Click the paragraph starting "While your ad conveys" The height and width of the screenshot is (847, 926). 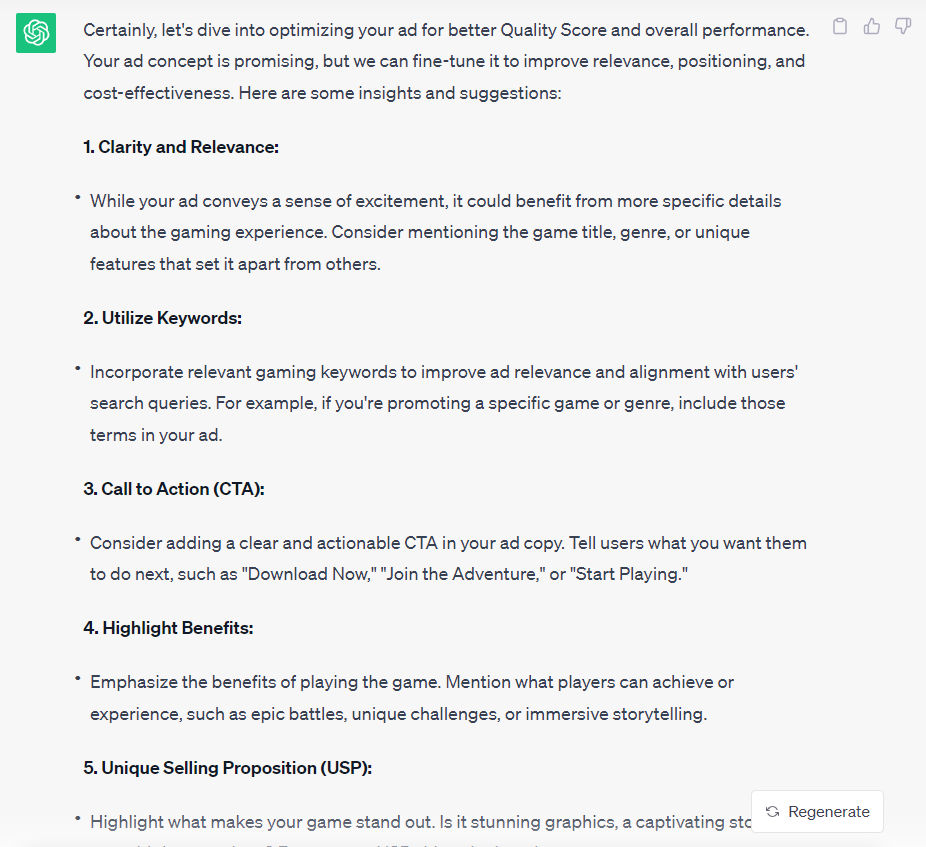coord(420,232)
